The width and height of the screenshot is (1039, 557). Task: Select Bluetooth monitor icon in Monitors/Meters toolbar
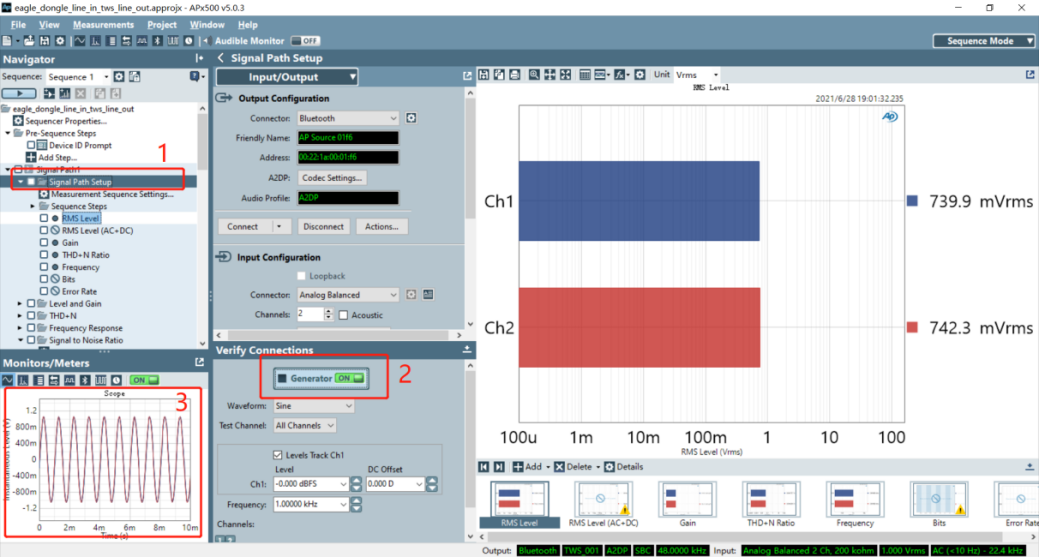coord(85,380)
